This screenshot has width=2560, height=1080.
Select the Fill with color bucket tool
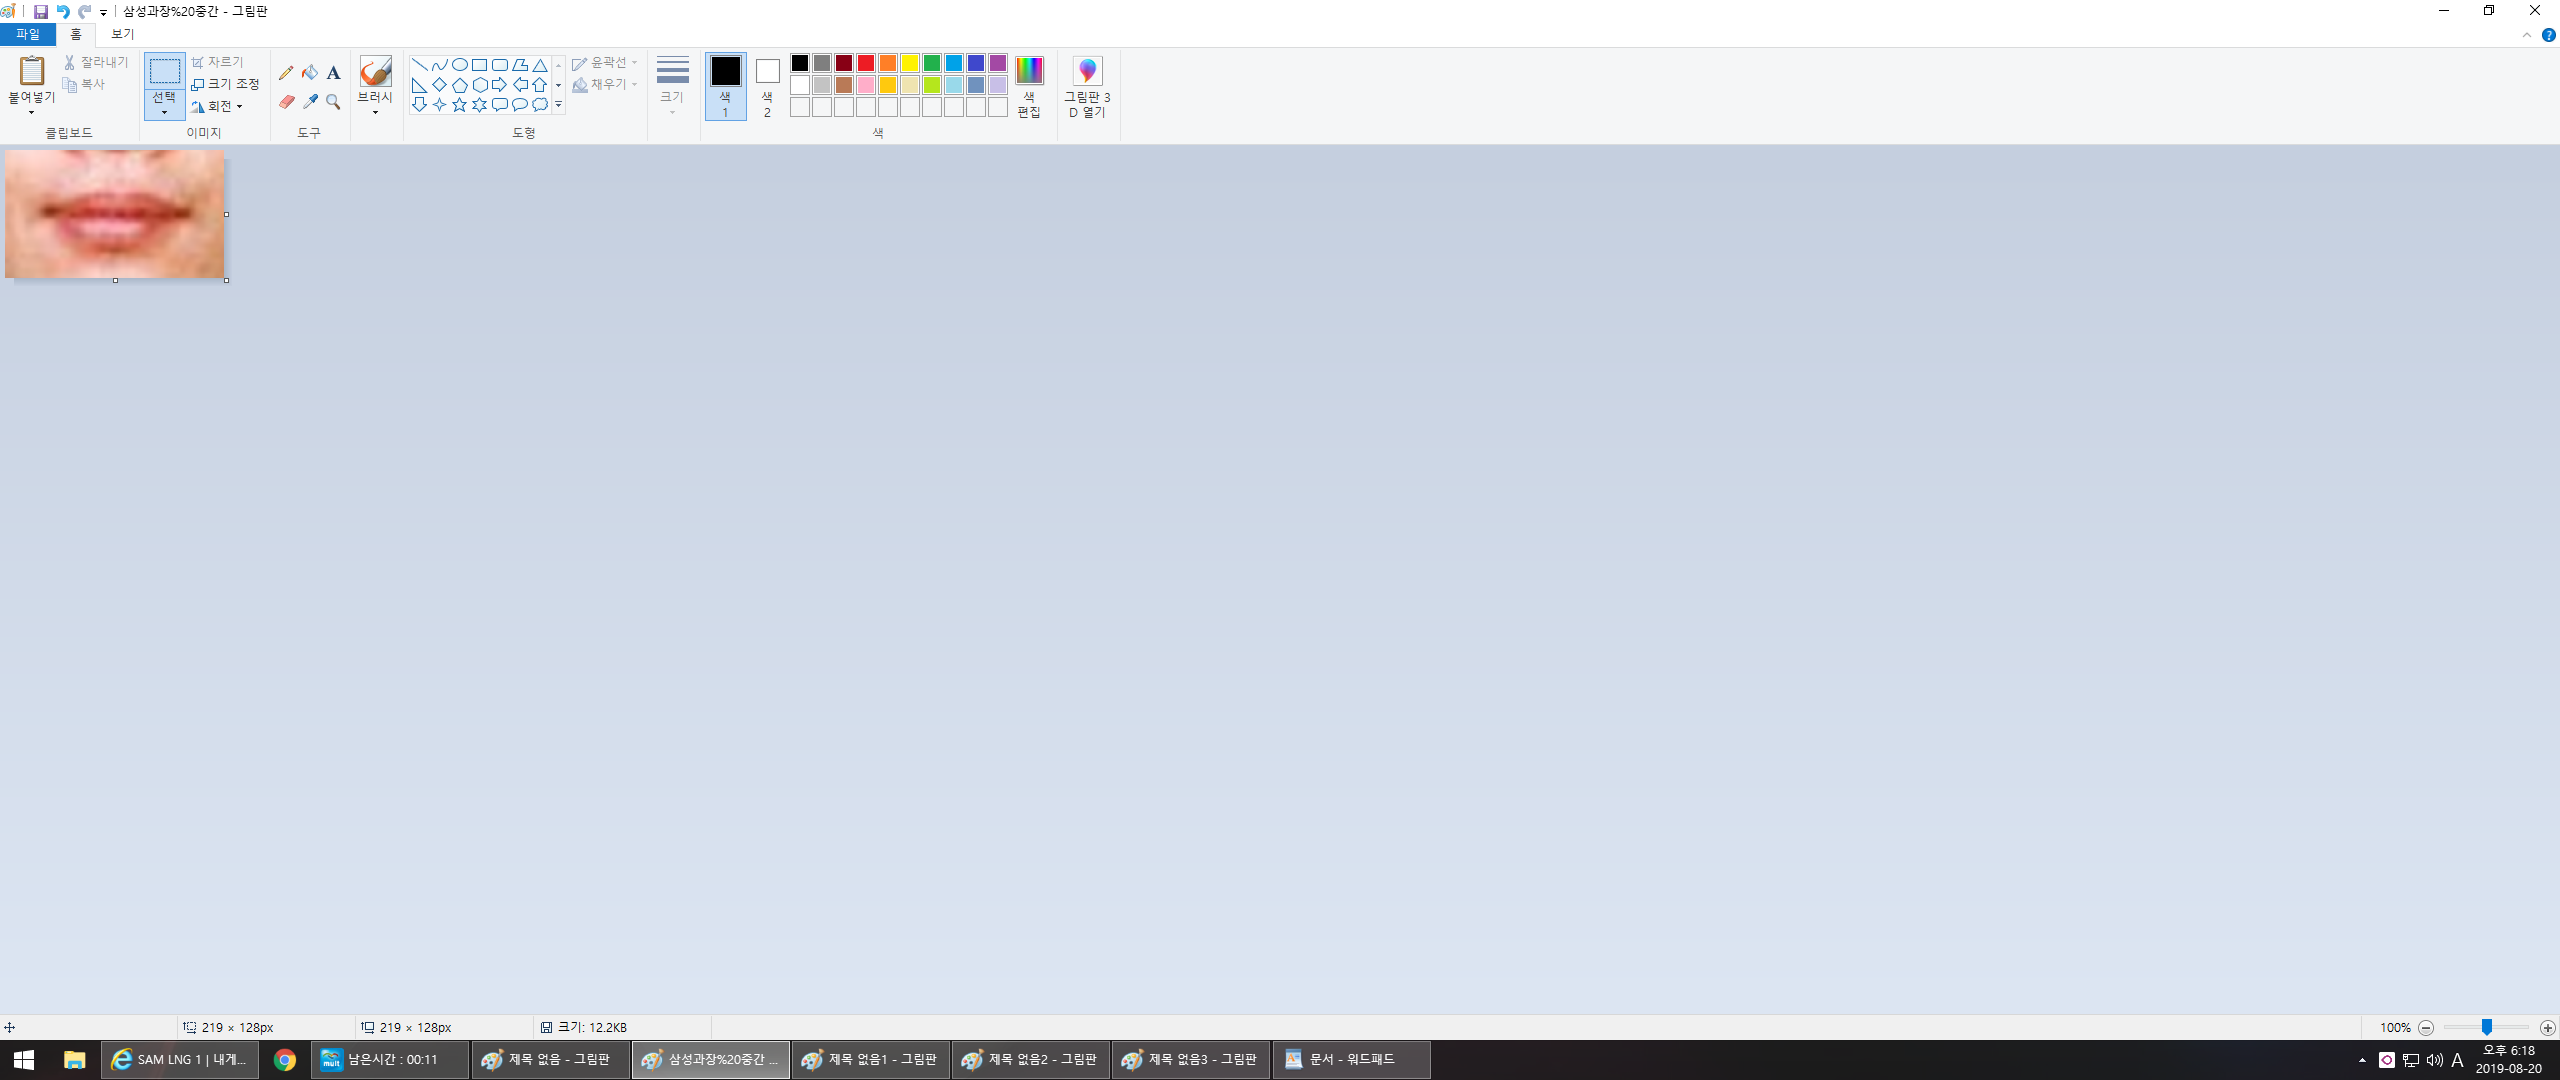(310, 72)
